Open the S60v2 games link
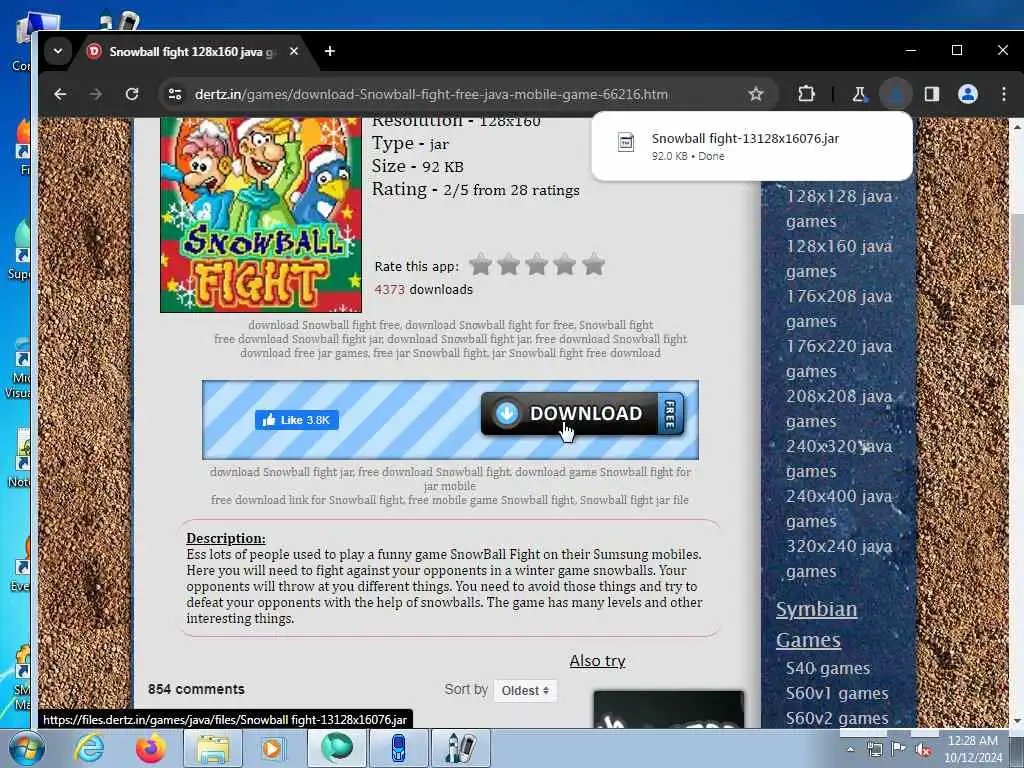Screen dimensions: 1024x768 point(837,718)
